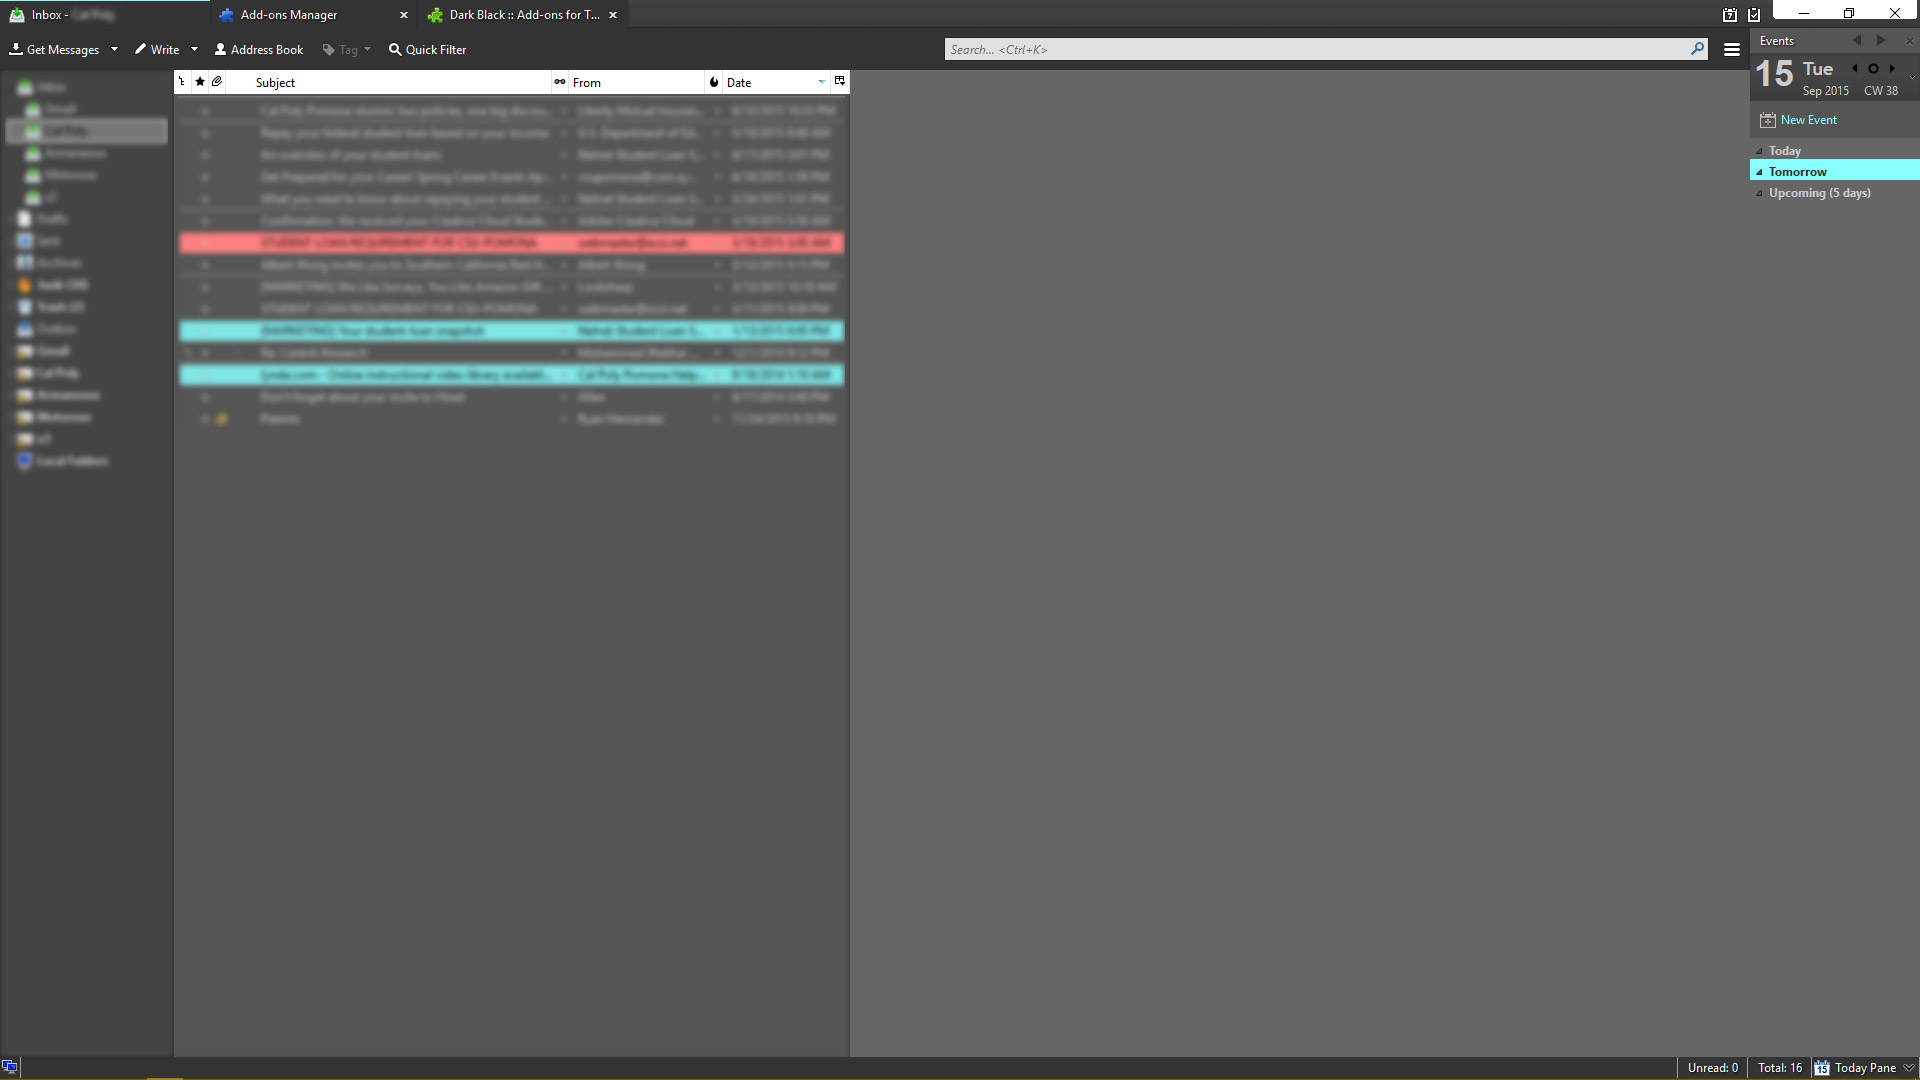Open the Address Book
This screenshot has height=1080, width=1920.
click(x=259, y=50)
